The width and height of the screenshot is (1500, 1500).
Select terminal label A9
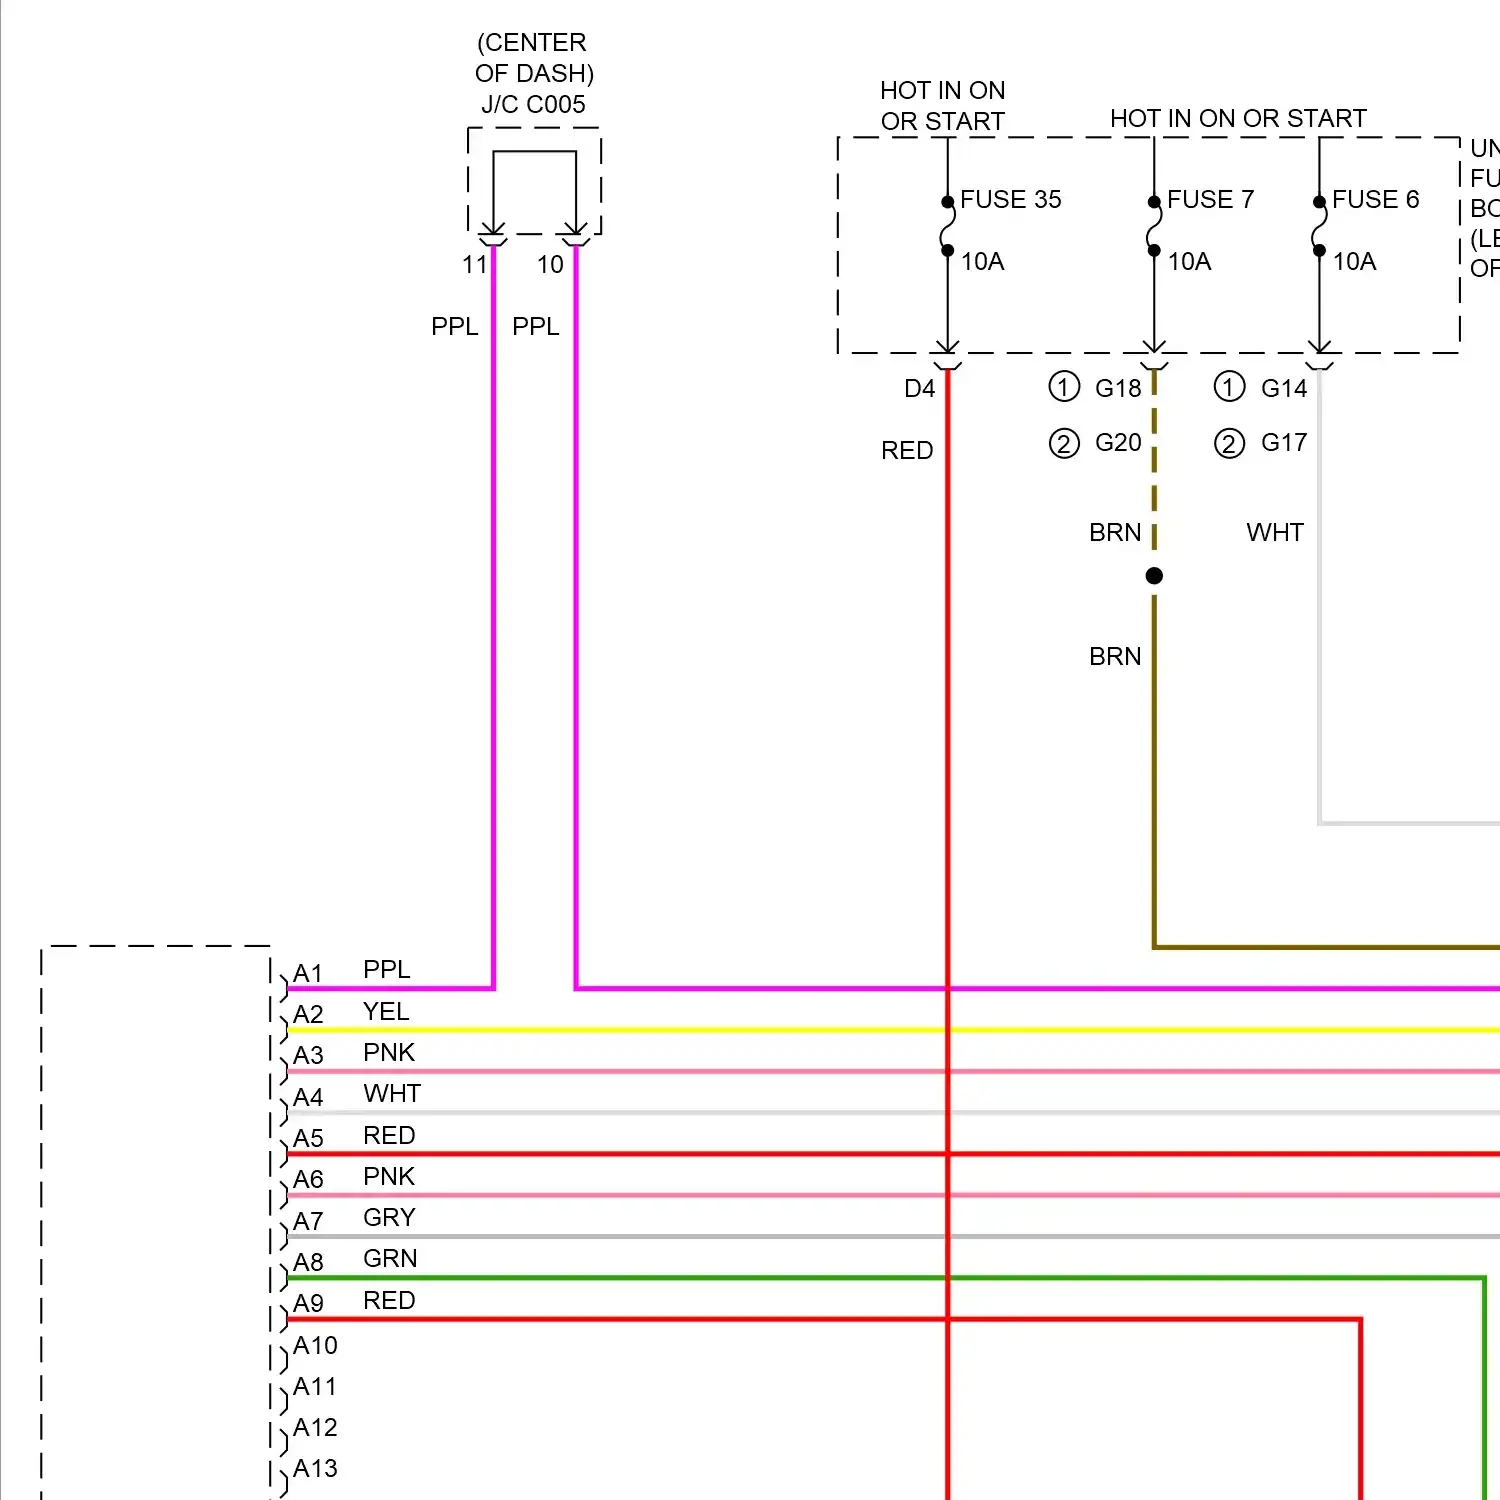[x=308, y=1304]
